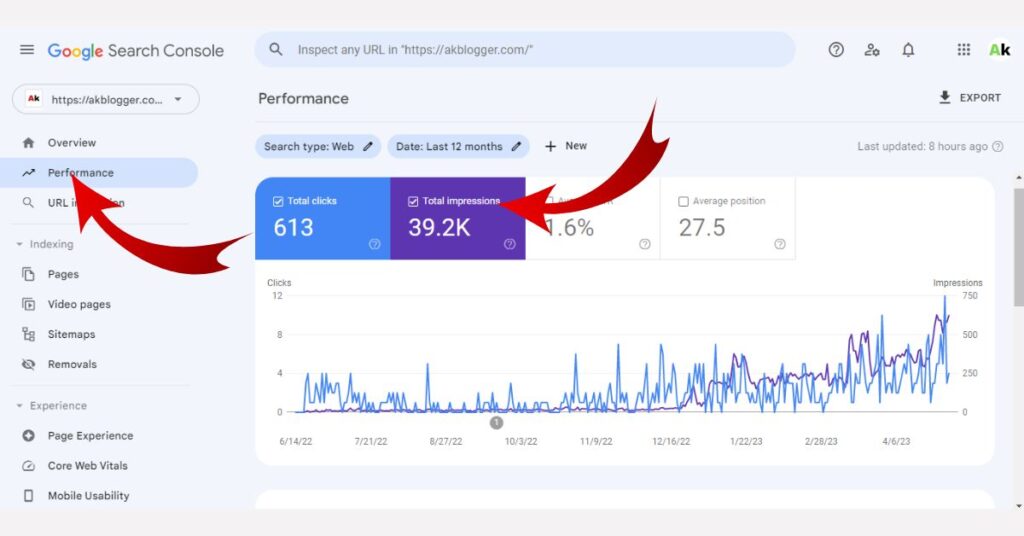The width and height of the screenshot is (1024, 536).
Task: Enable the Average position checkbox
Action: coord(683,202)
